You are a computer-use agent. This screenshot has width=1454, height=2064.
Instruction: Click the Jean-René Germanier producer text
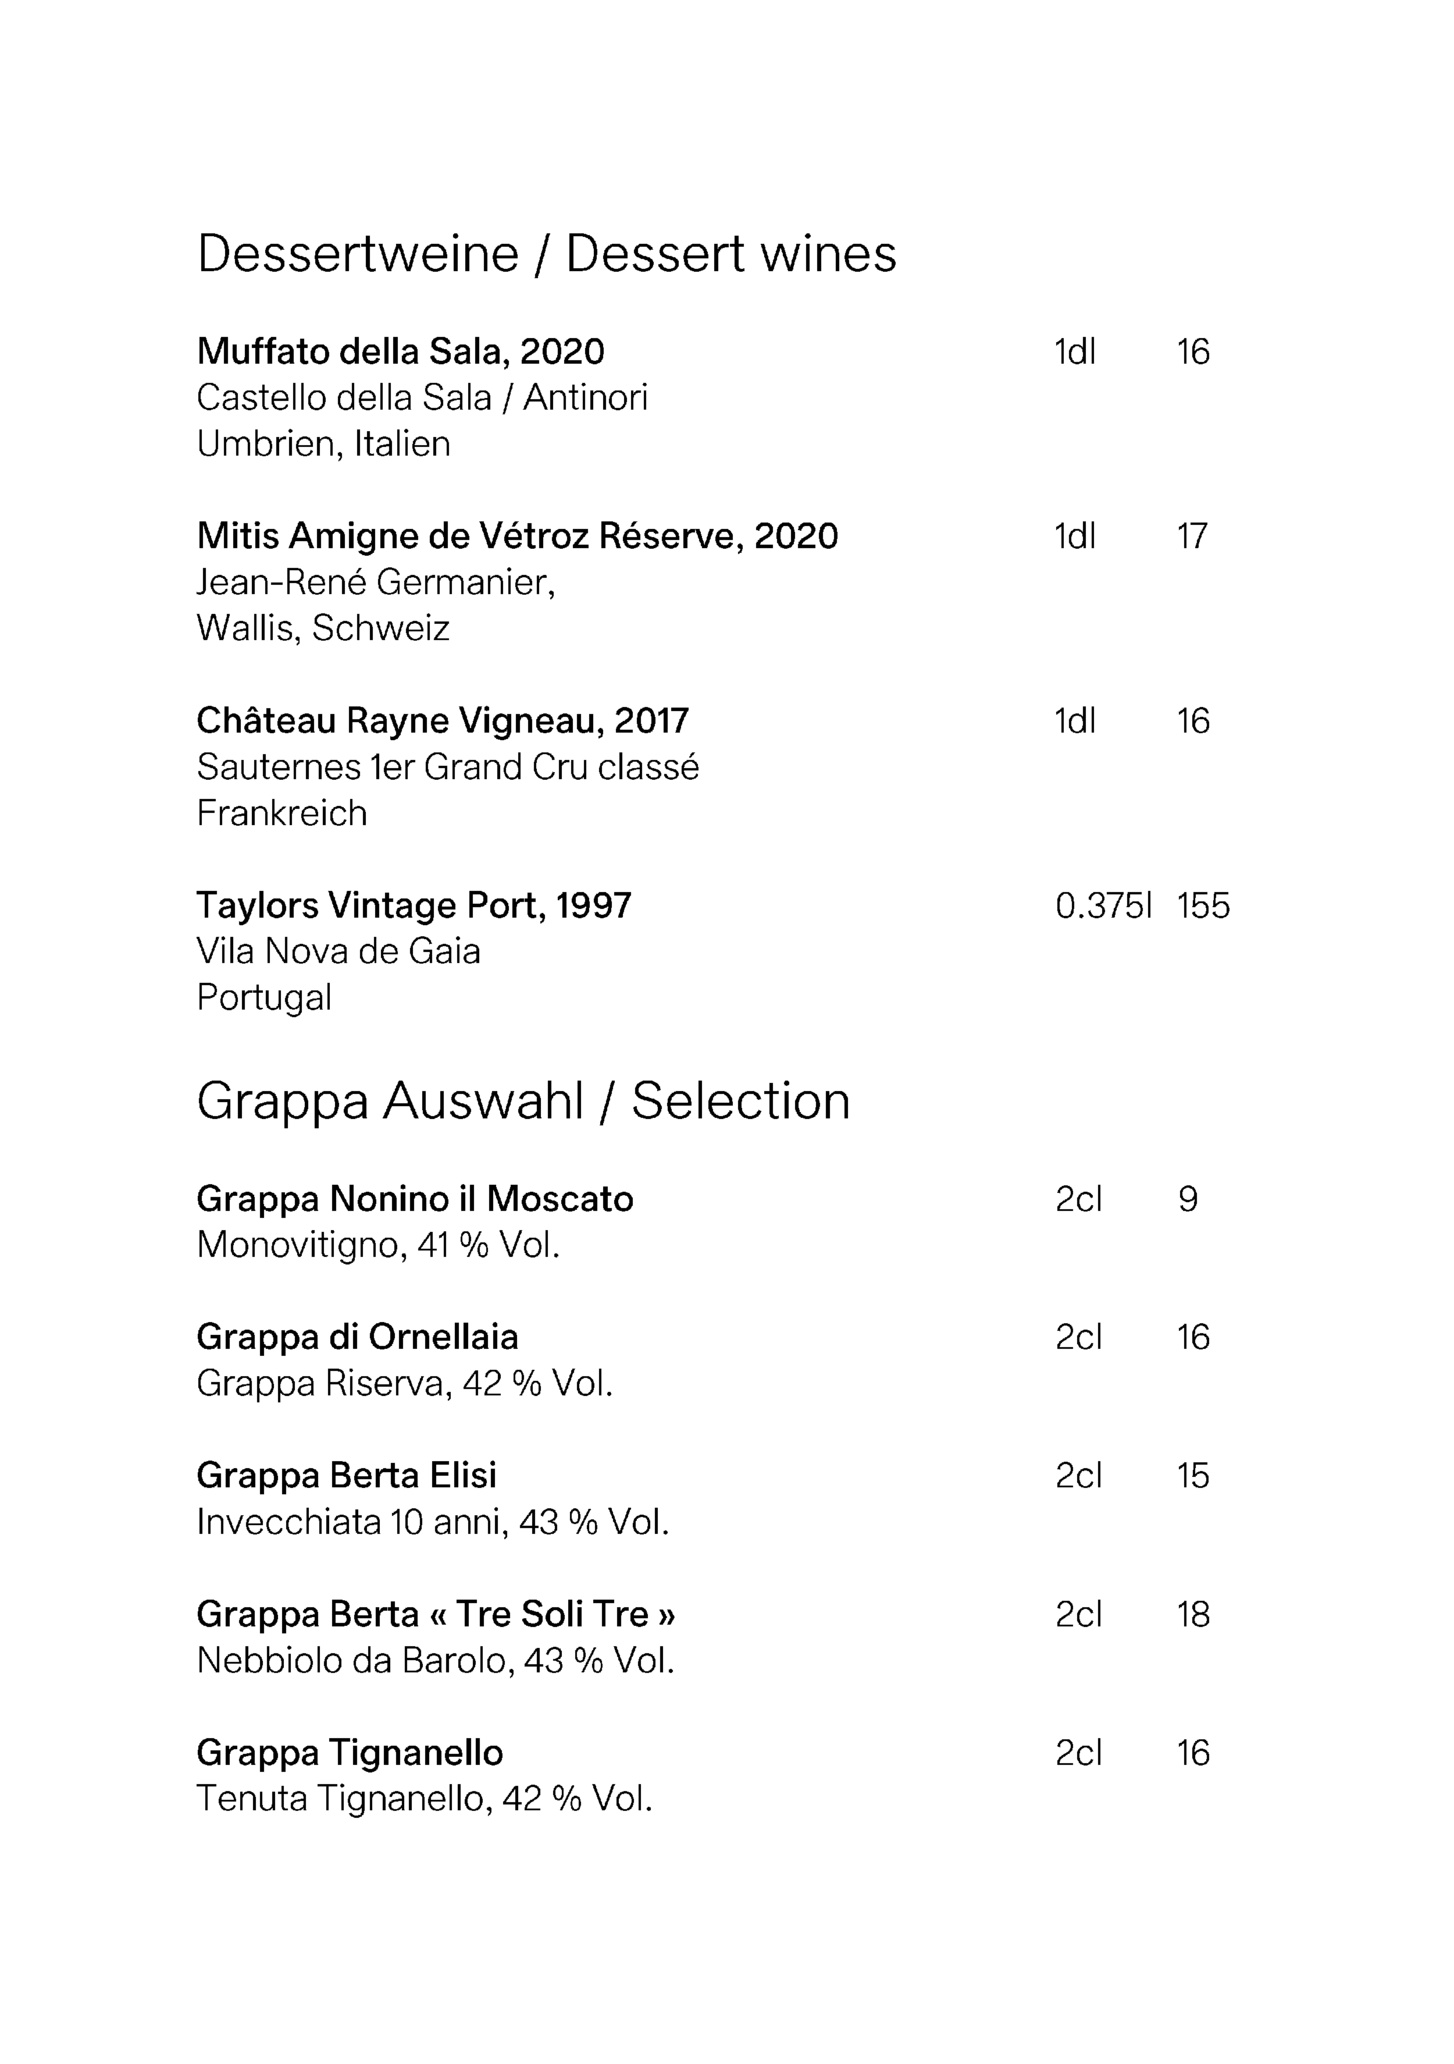375,582
